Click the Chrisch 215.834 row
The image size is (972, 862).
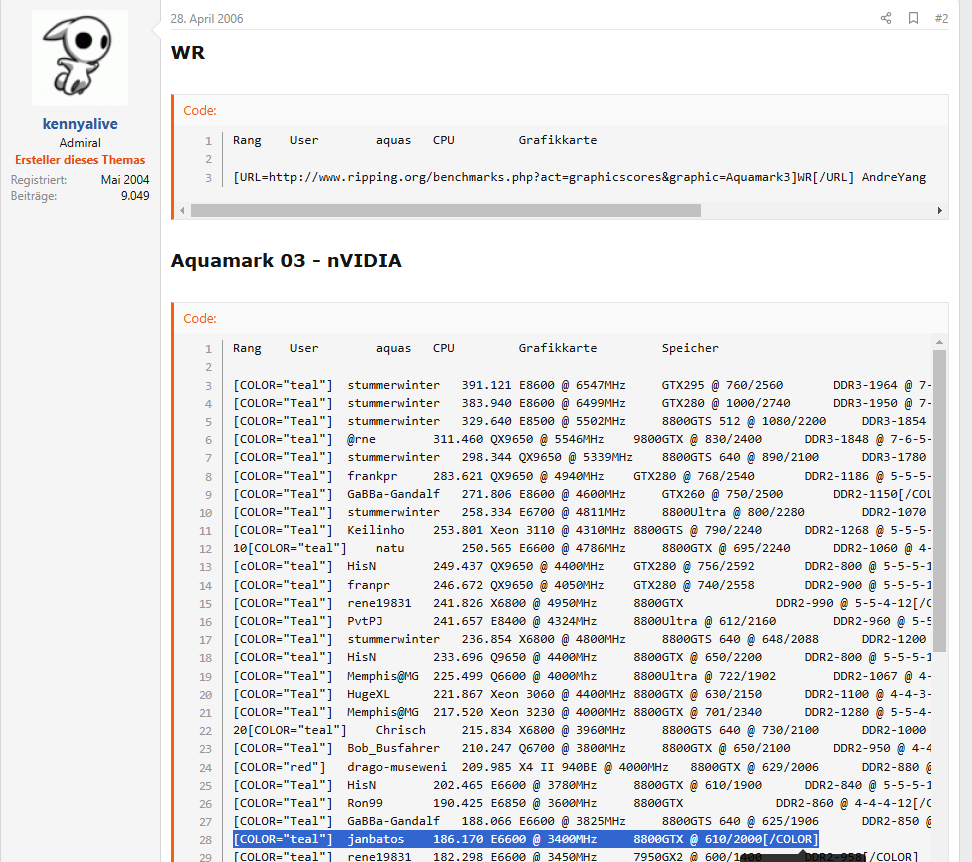(x=582, y=730)
